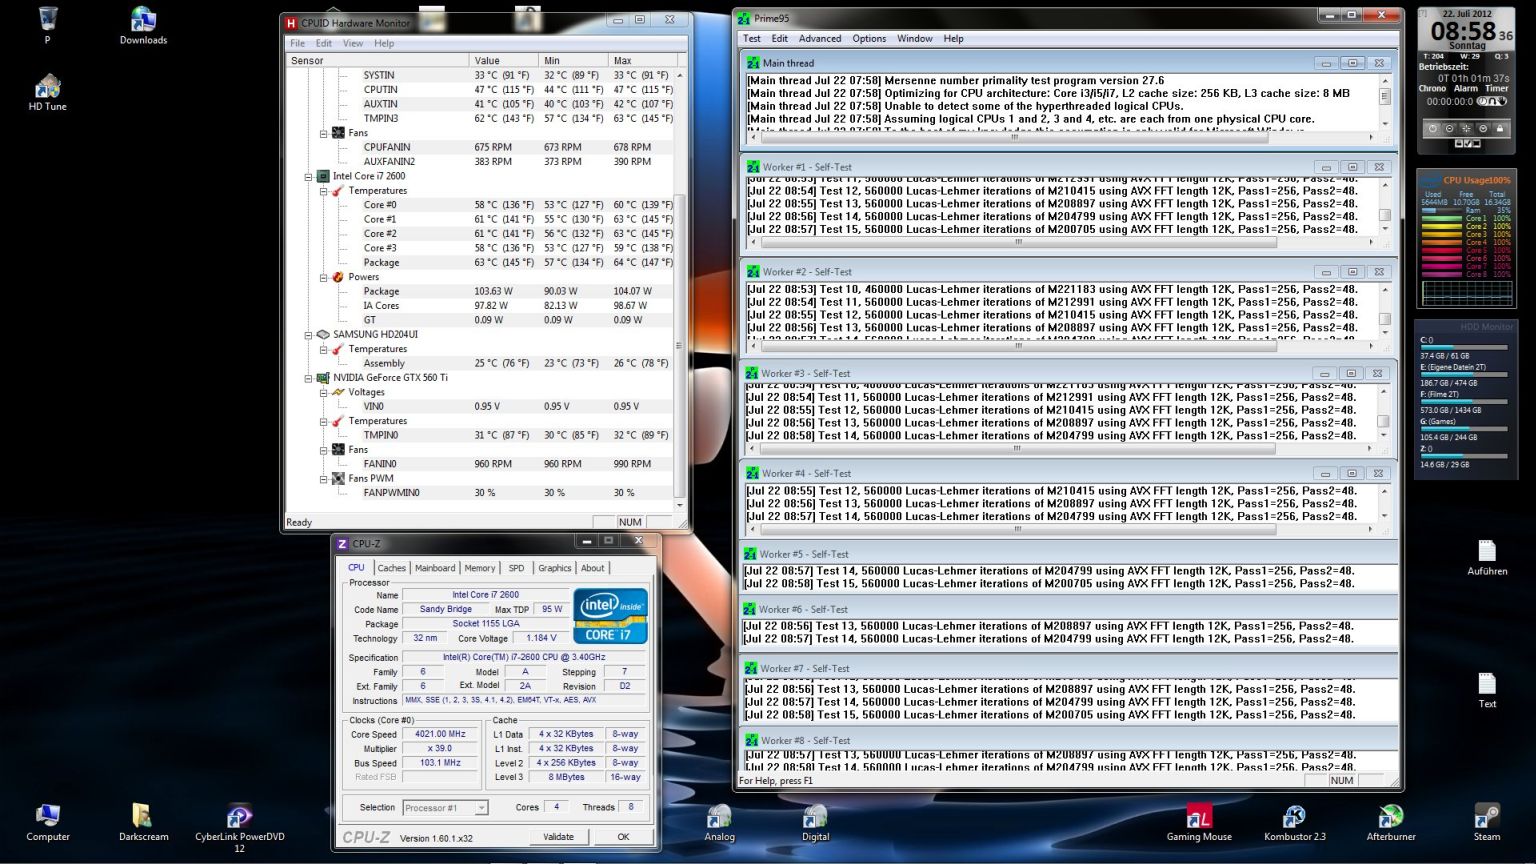Collapse the NVIDIA GeForce GTX 560 Ti node
The width and height of the screenshot is (1536, 864).
coord(309,378)
